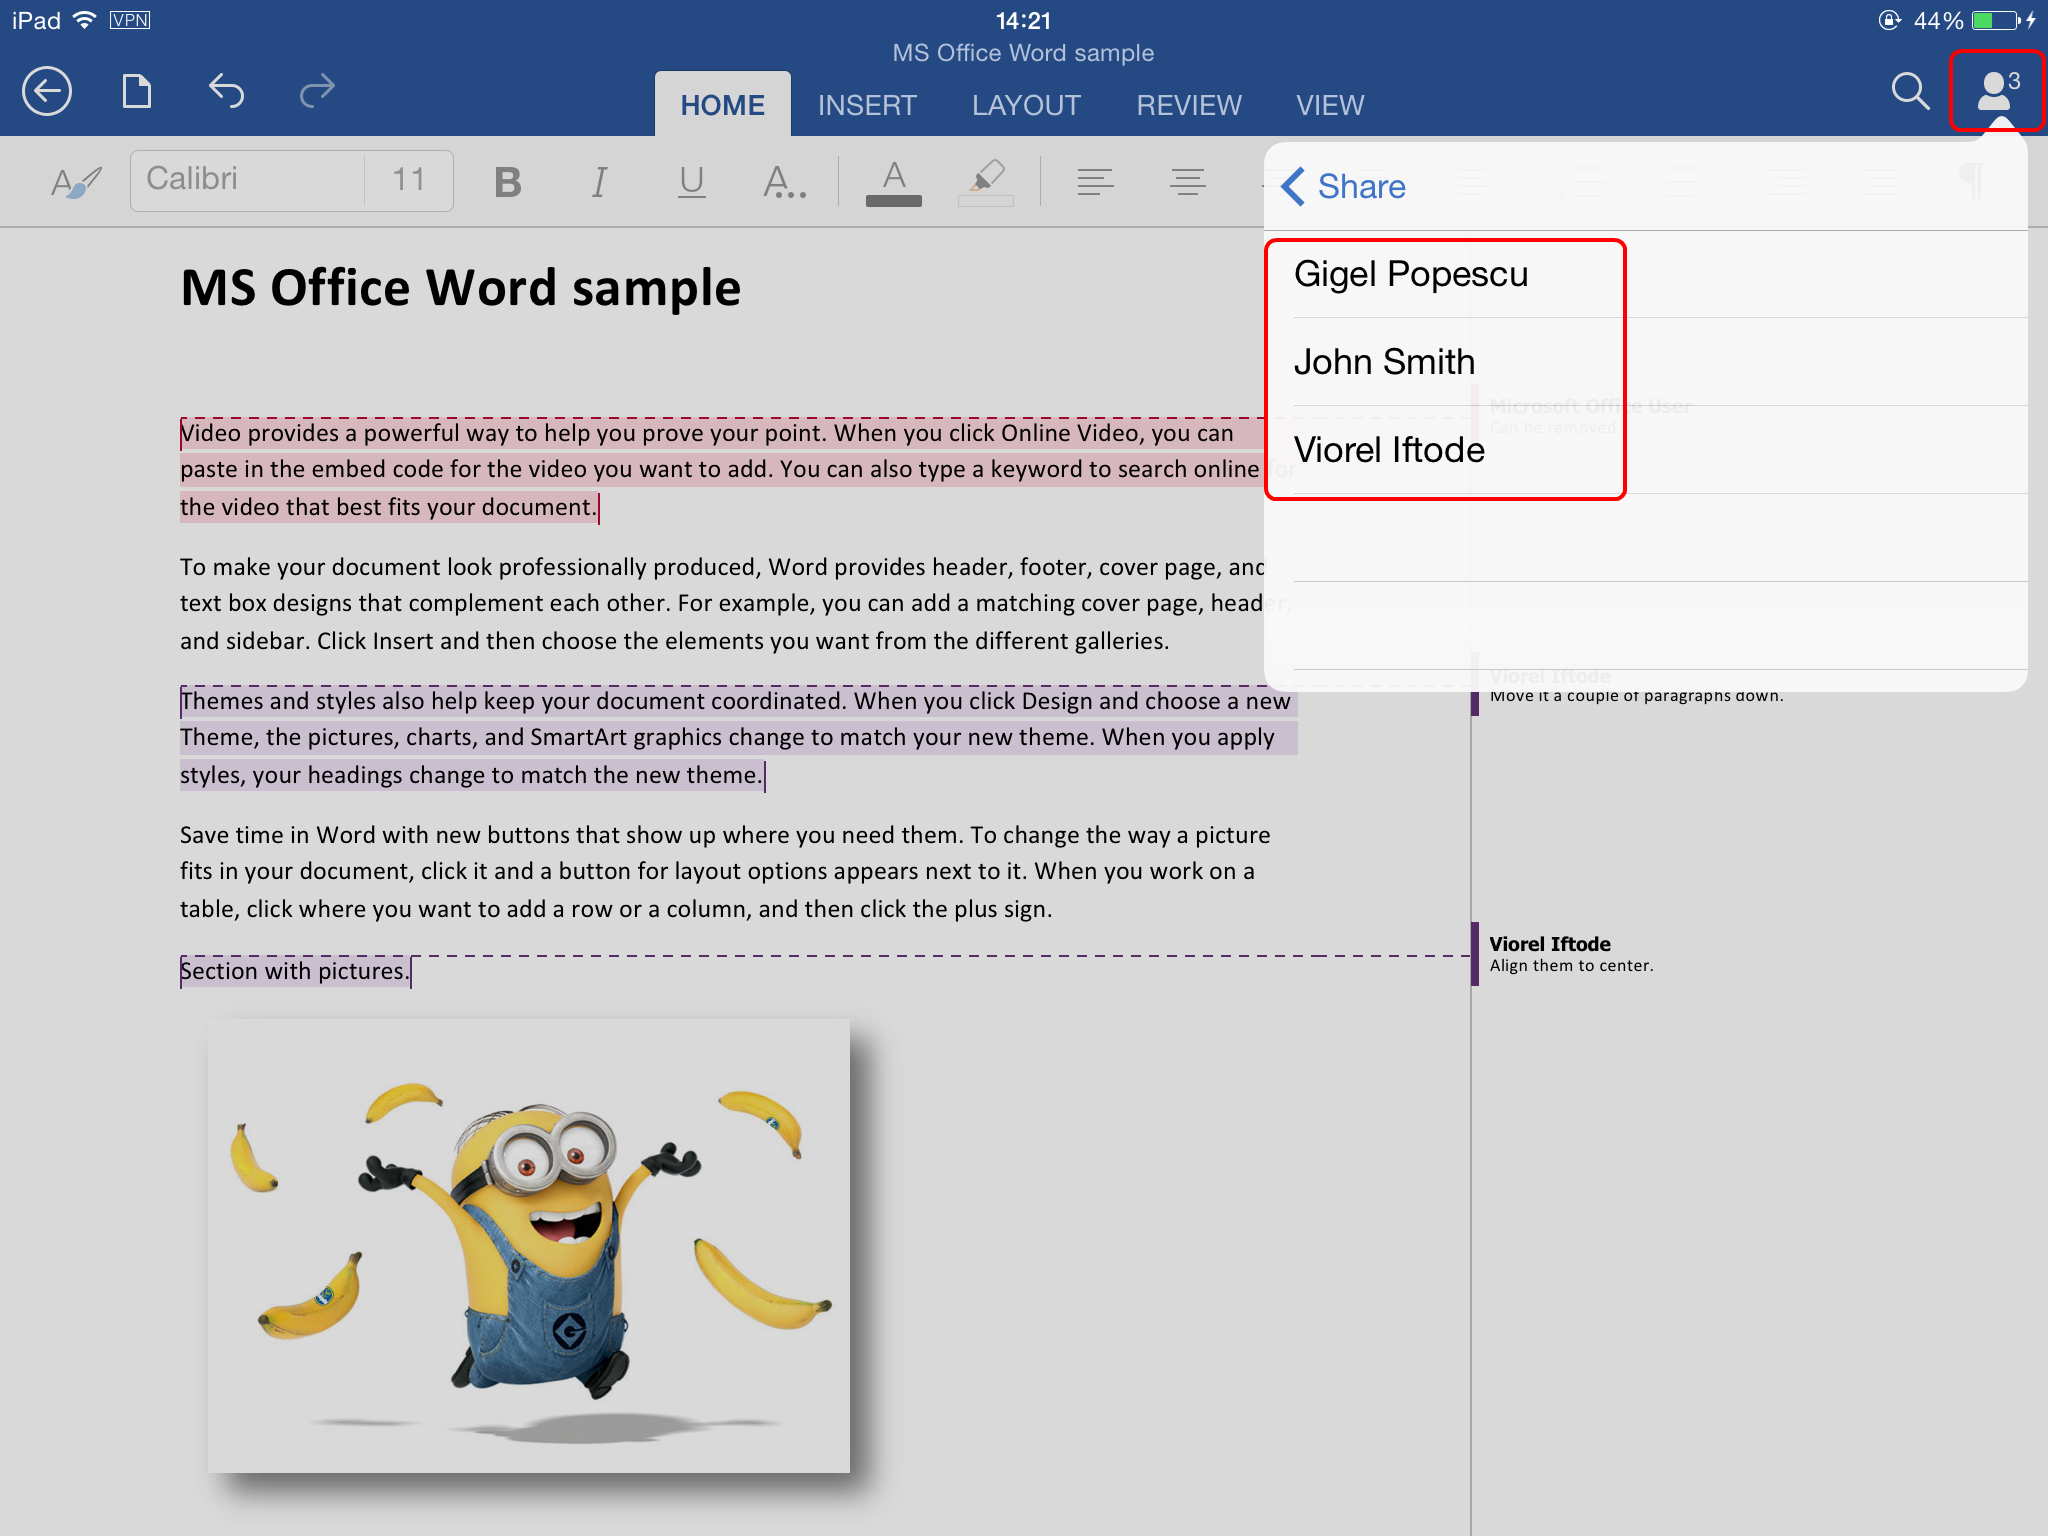Open the text highlight color picker
2048x1536 pixels.
(986, 183)
